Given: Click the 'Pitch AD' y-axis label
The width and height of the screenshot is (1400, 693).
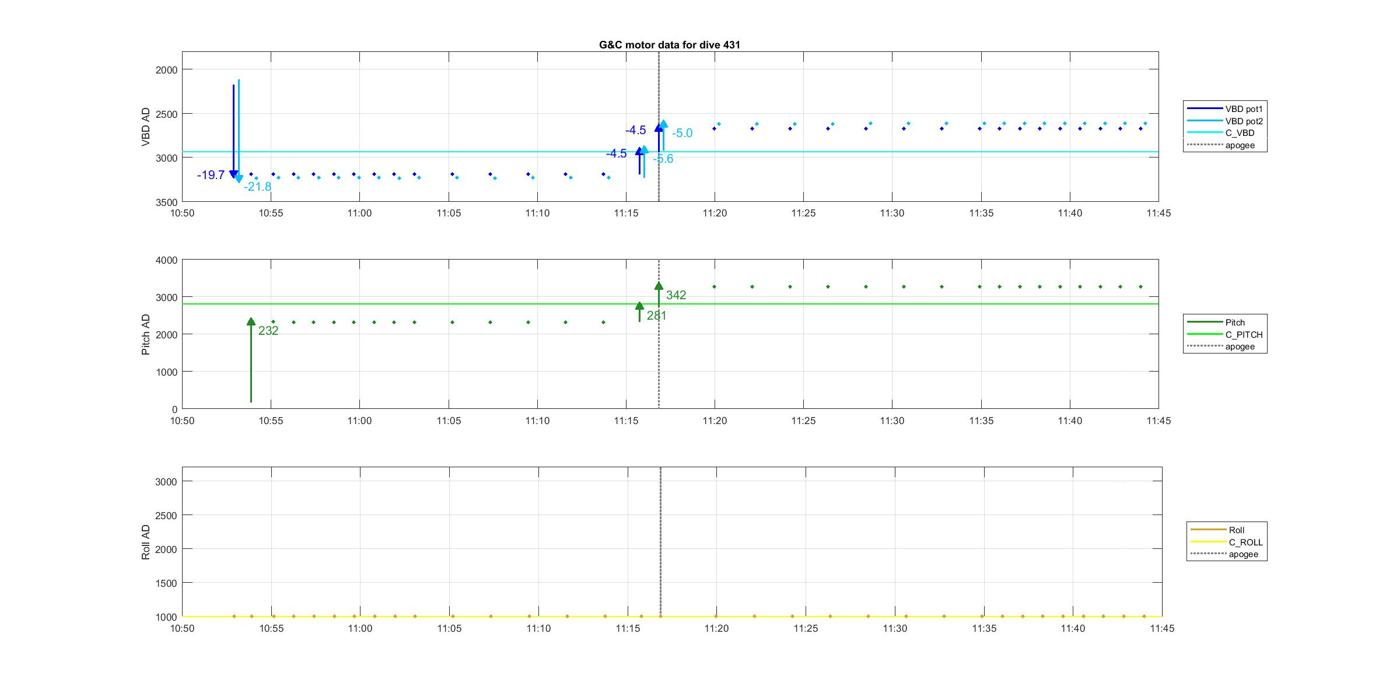Looking at the screenshot, I should (146, 334).
